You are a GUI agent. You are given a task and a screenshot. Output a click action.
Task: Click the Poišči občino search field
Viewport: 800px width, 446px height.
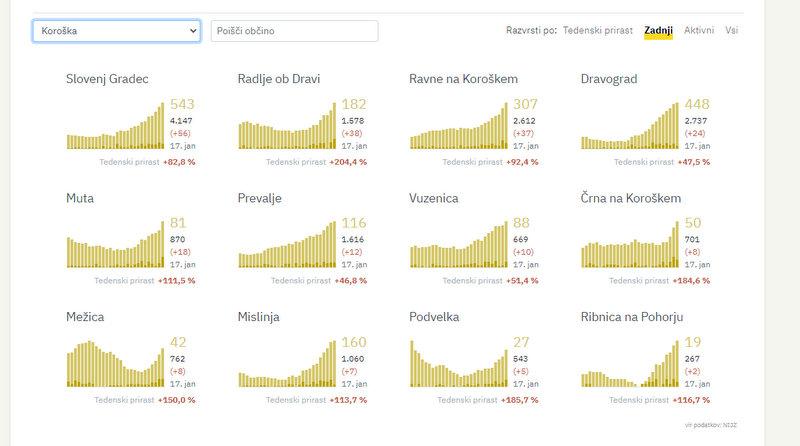[x=294, y=31]
